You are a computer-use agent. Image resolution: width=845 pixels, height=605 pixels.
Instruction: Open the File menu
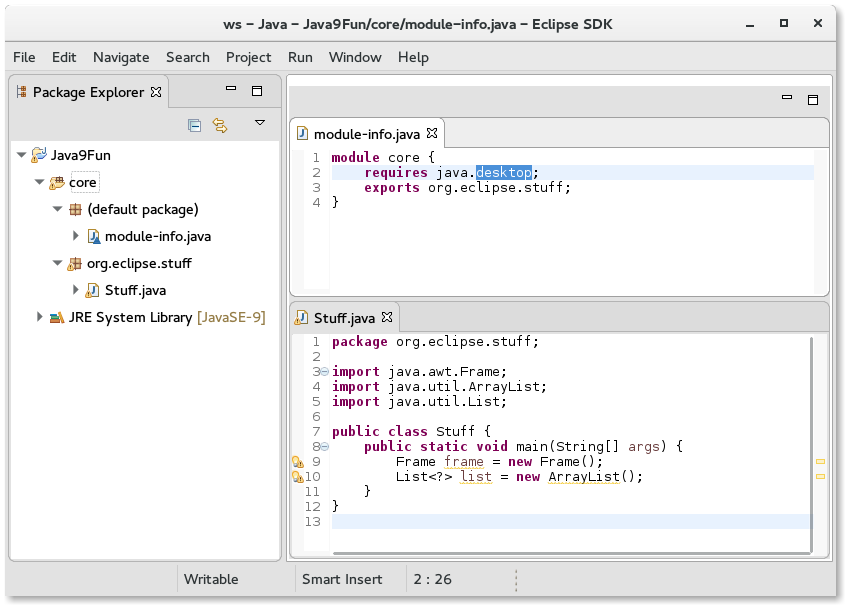click(x=24, y=57)
